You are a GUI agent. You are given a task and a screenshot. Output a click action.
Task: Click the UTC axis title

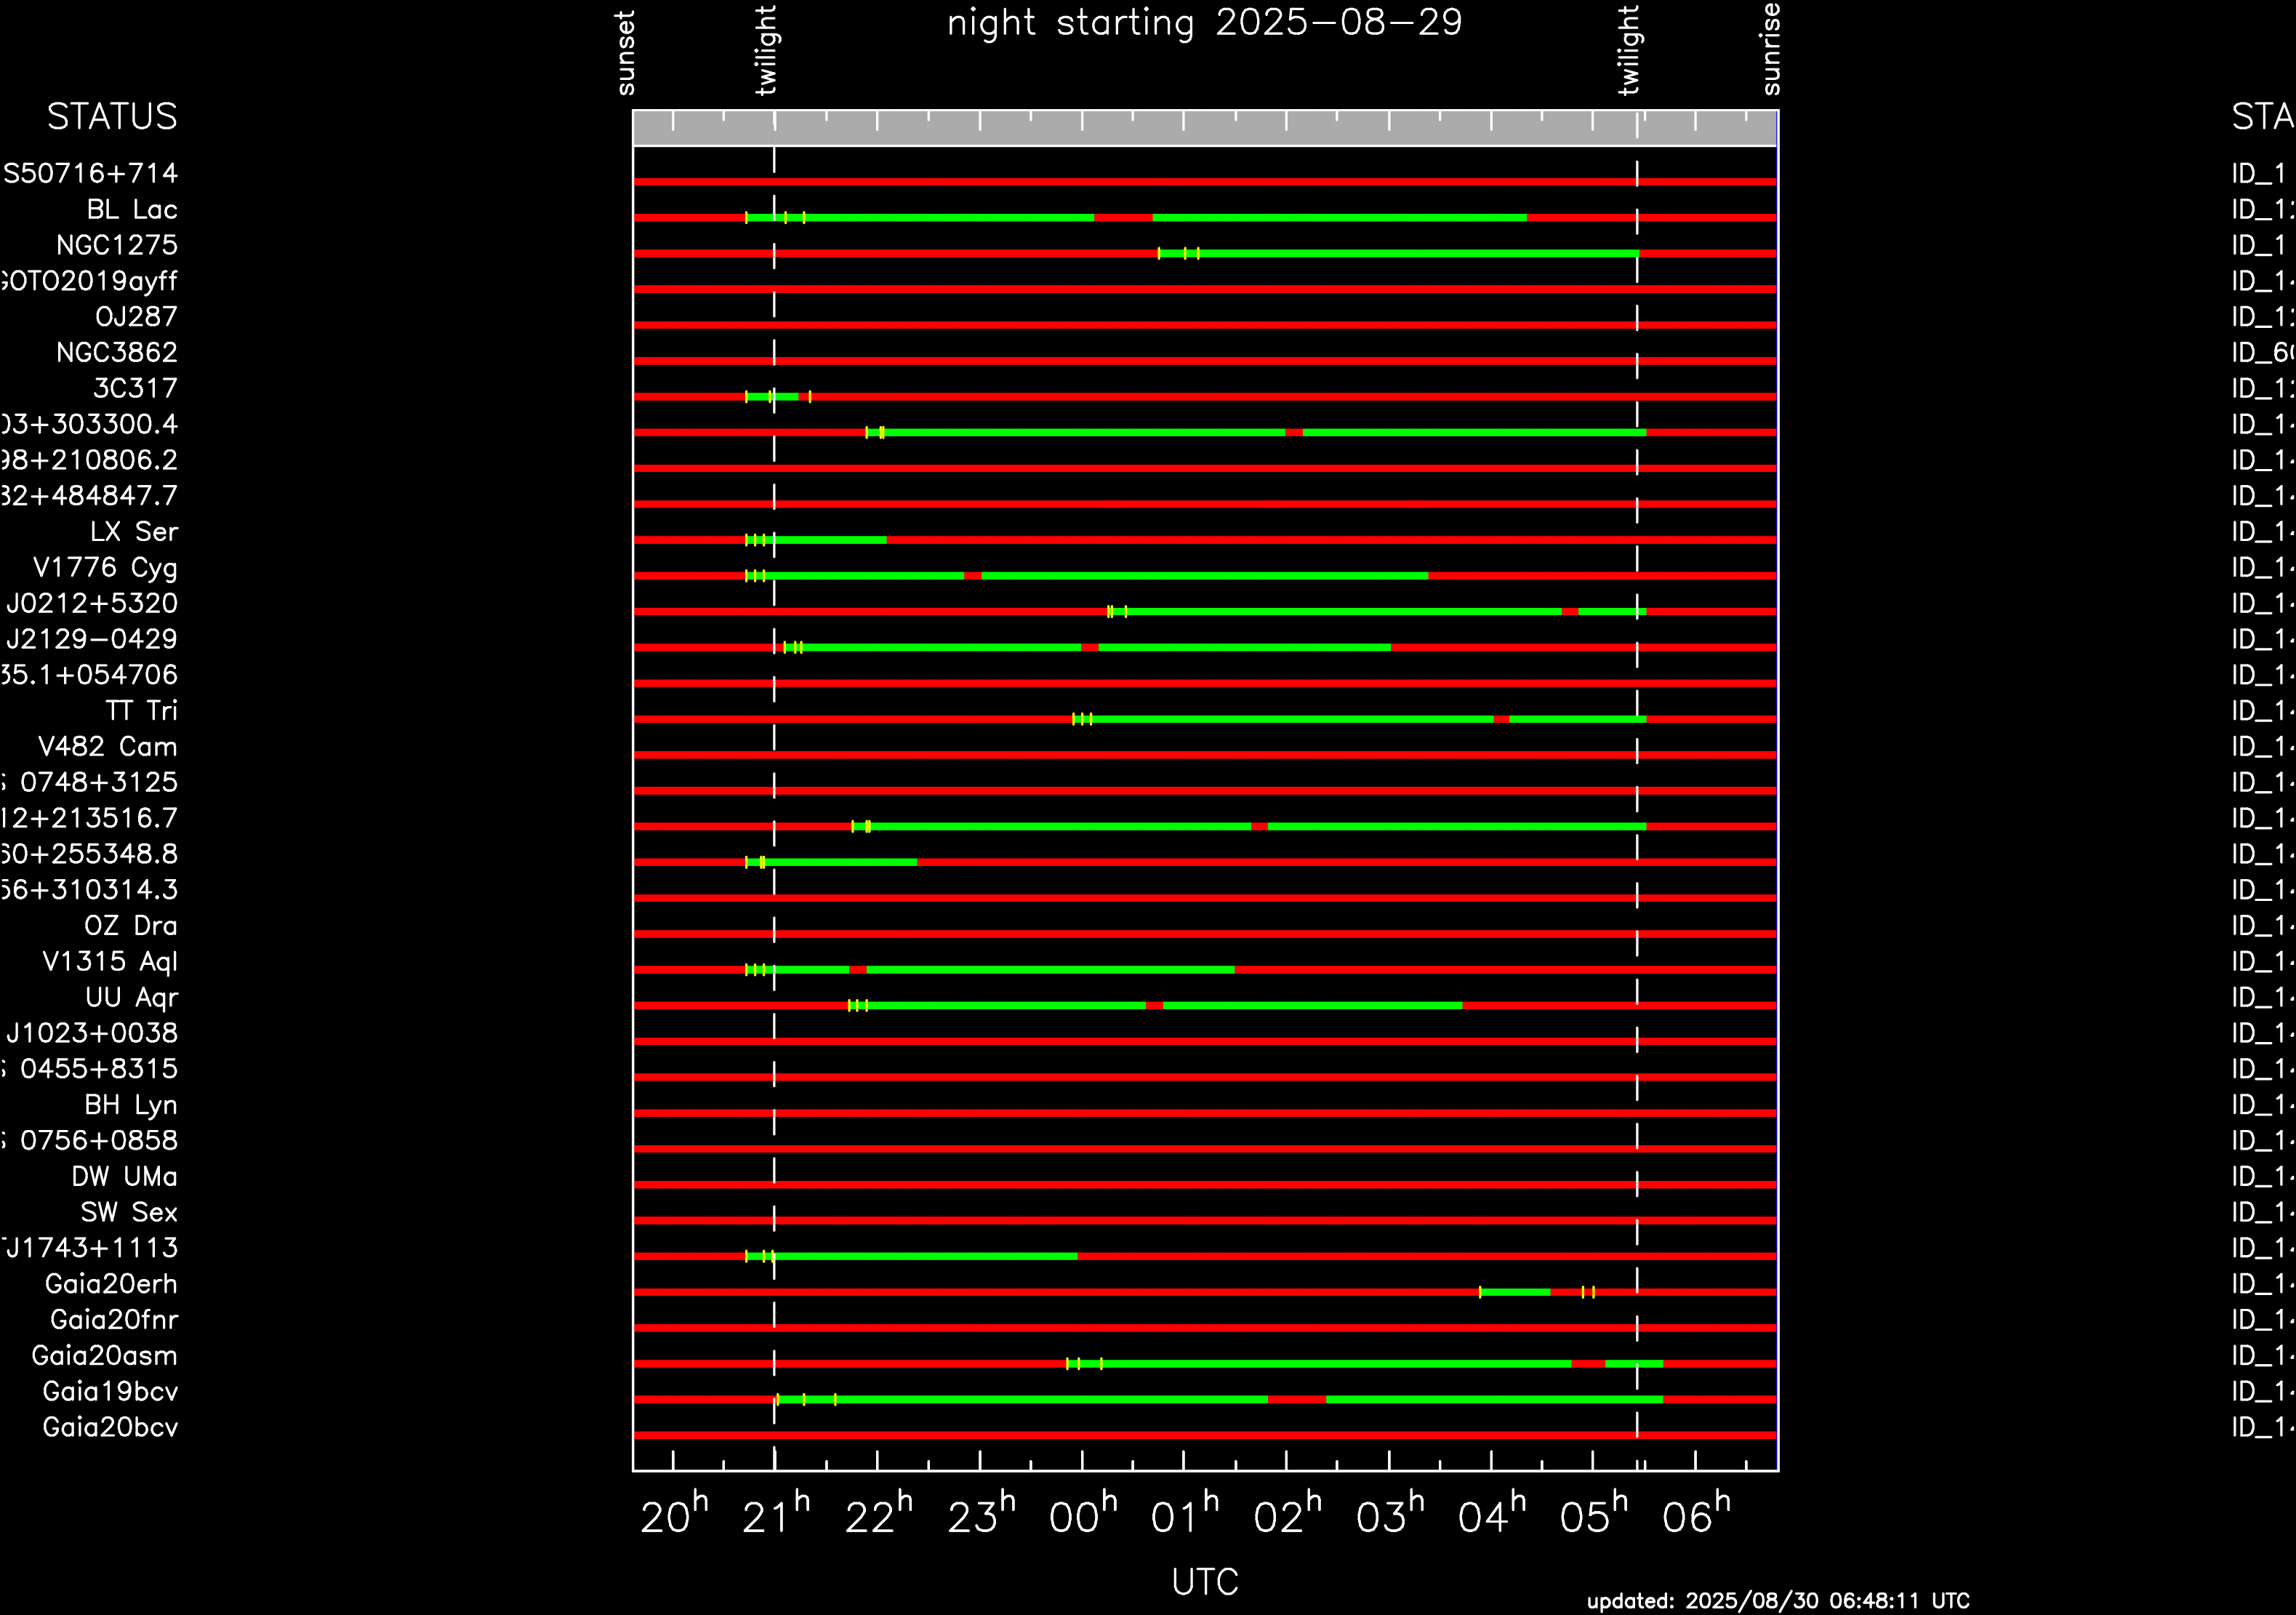pyautogui.click(x=1205, y=1583)
